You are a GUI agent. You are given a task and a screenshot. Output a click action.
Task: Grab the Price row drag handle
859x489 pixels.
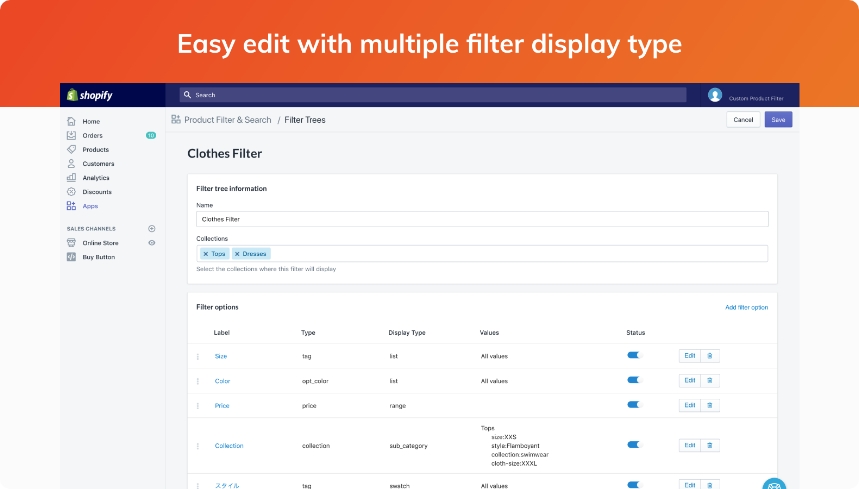point(198,406)
